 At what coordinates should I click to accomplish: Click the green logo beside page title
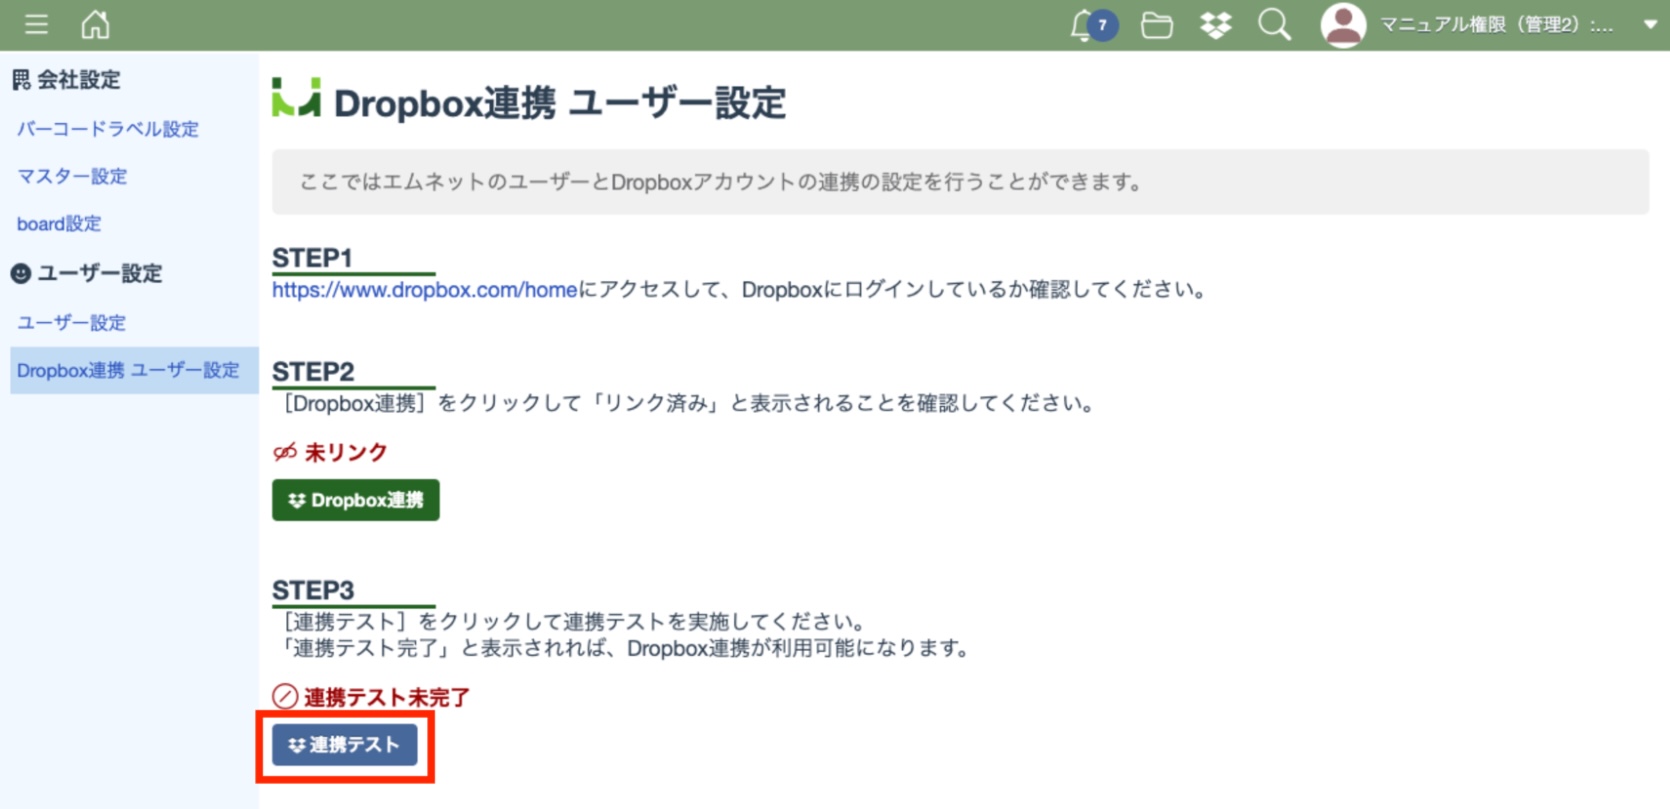(296, 99)
